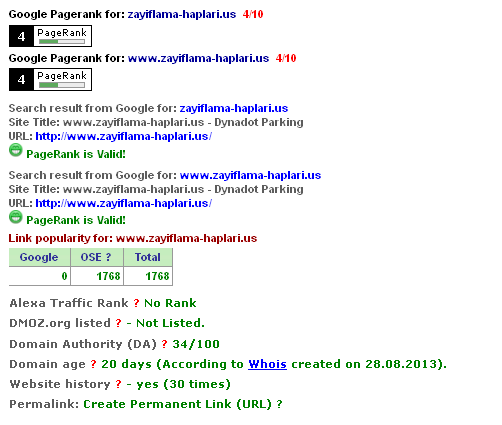Click the first red 4/10 score
The width and height of the screenshot is (502, 425).
[x=253, y=14]
